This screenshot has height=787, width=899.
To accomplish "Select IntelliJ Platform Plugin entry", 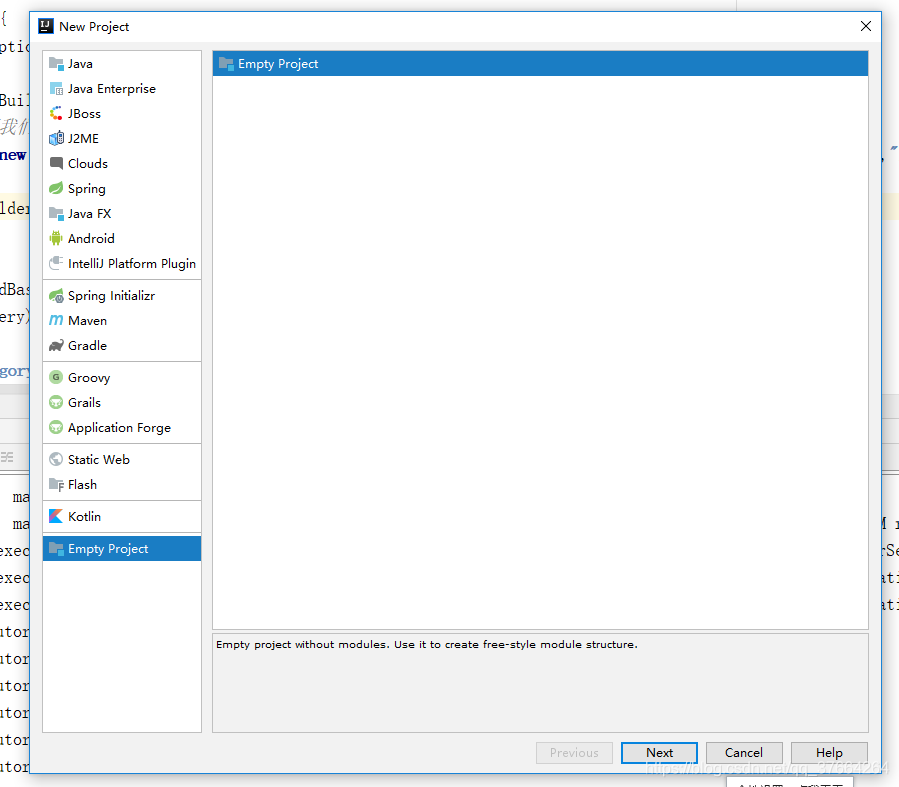I will coord(122,264).
